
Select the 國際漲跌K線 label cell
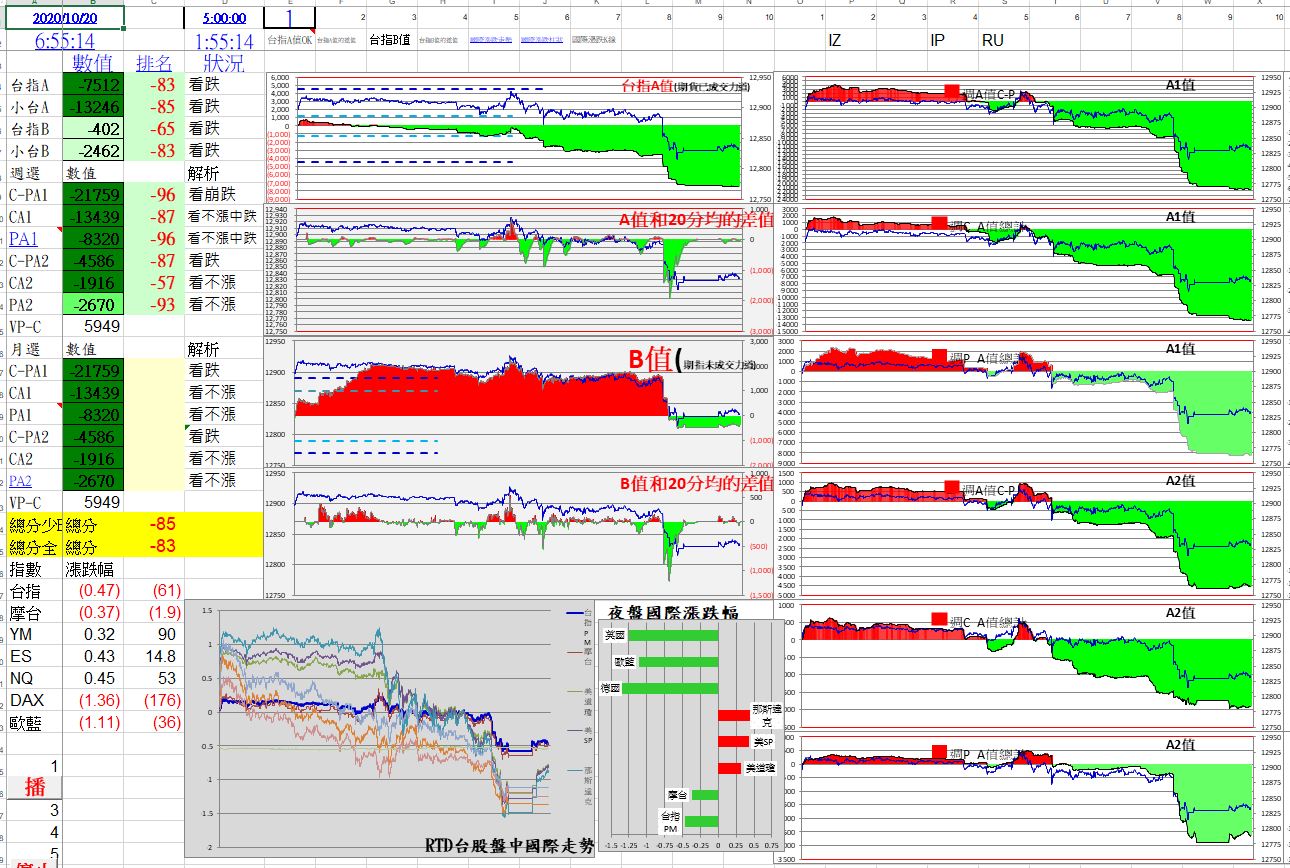click(593, 41)
